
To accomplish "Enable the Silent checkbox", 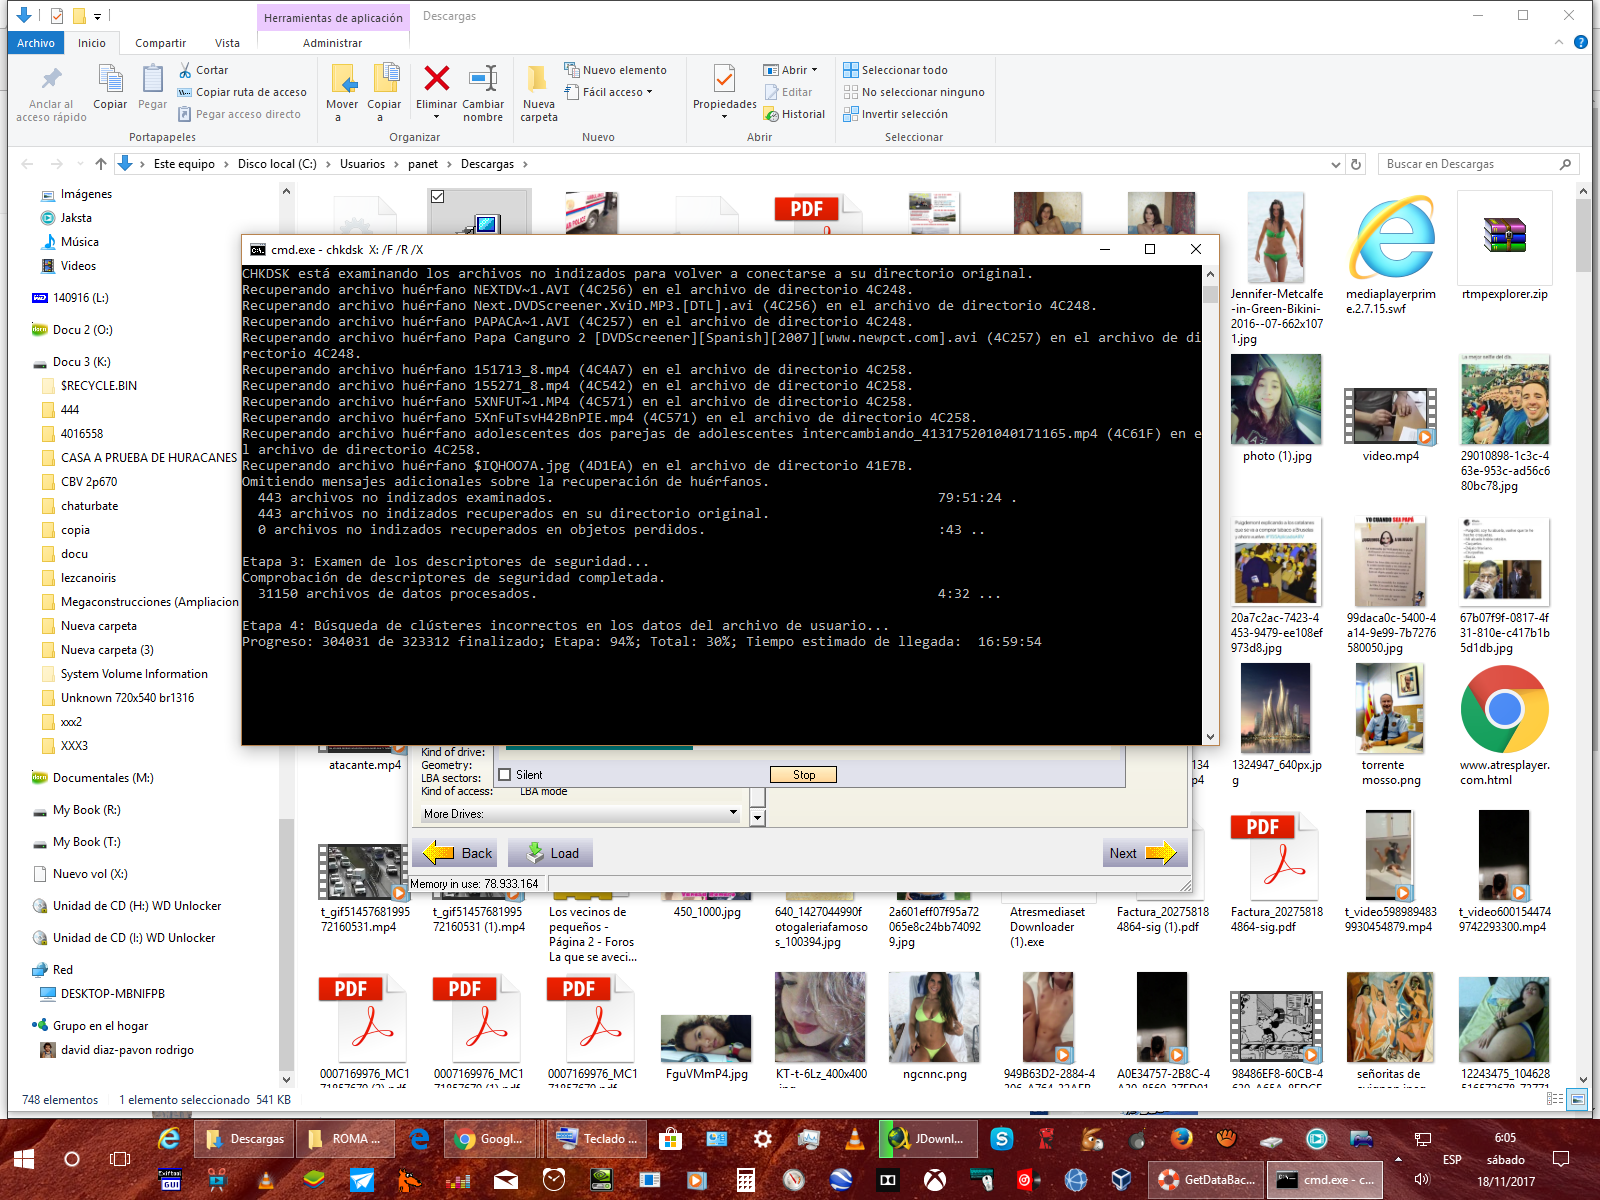I will click(505, 775).
